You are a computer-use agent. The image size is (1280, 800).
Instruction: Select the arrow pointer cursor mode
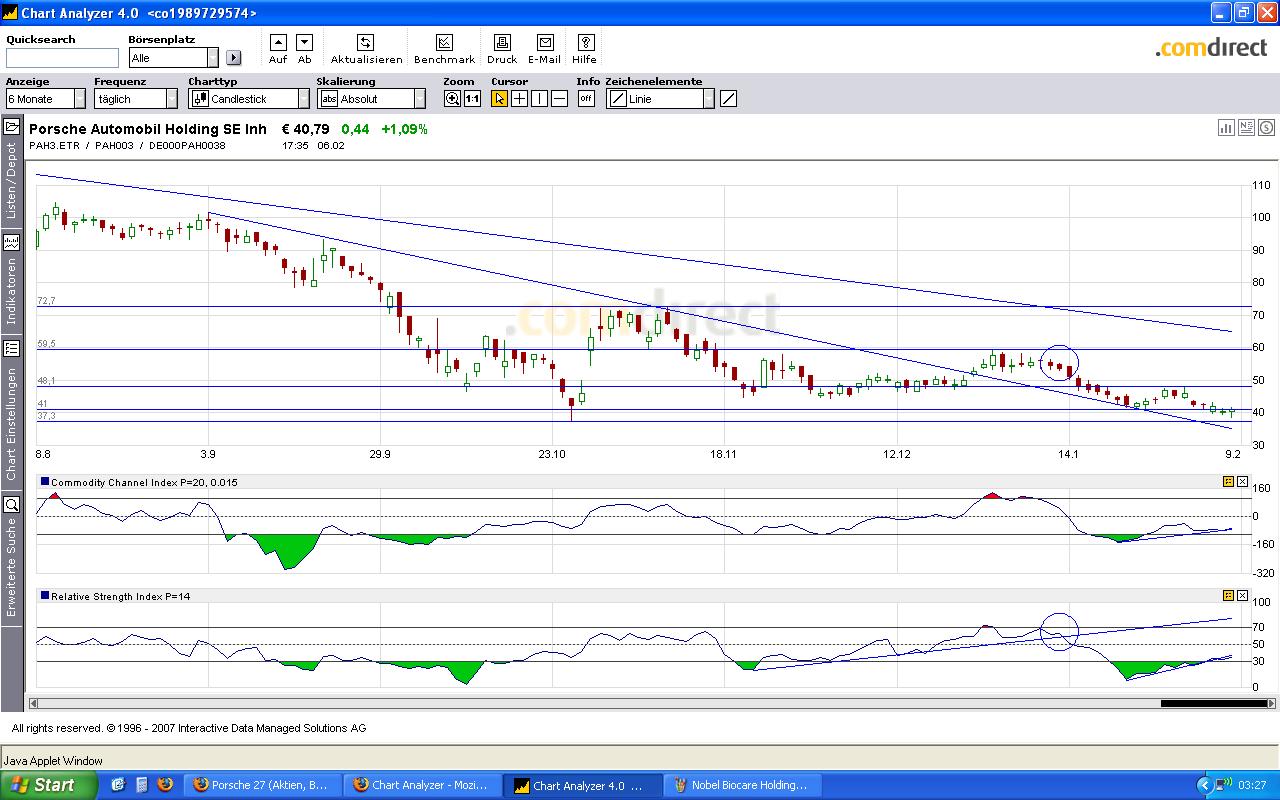(x=499, y=99)
